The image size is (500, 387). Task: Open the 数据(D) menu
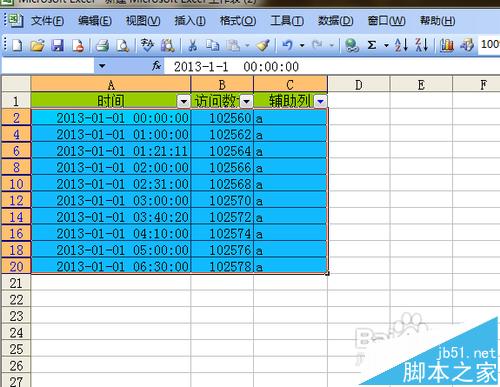335,21
